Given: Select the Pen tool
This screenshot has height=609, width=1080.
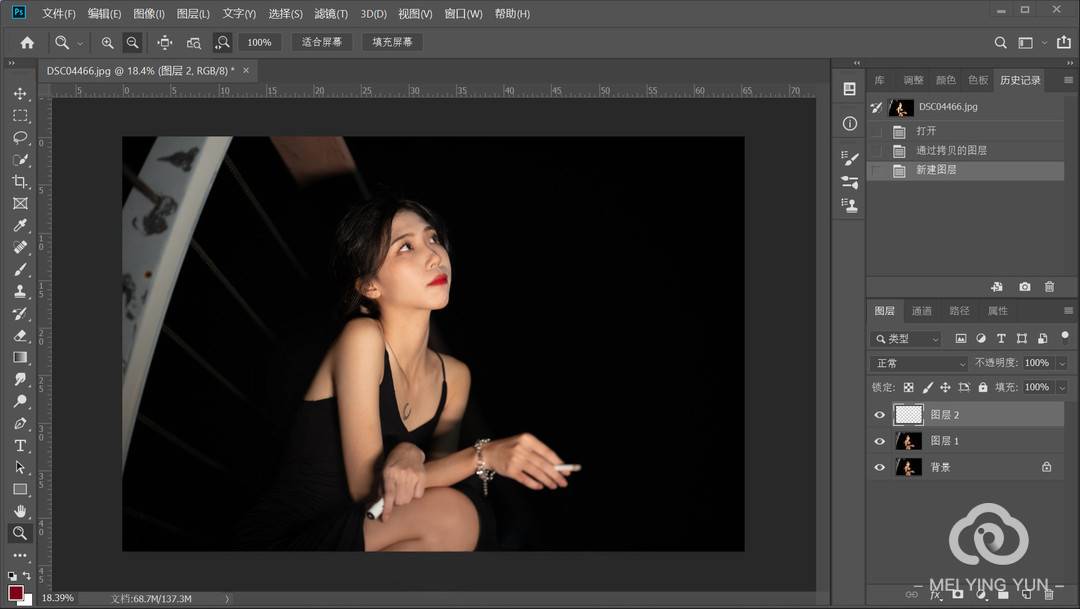Looking at the screenshot, I should pos(20,423).
